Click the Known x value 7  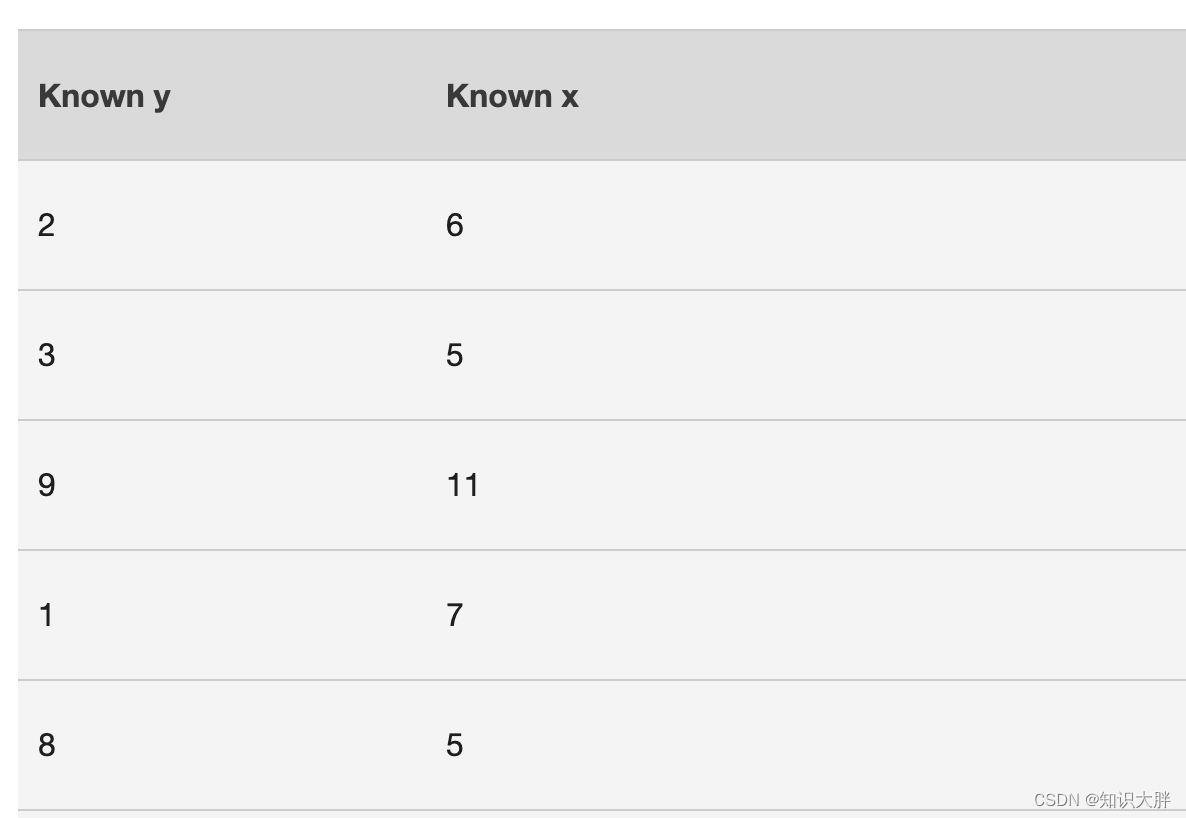(x=455, y=615)
